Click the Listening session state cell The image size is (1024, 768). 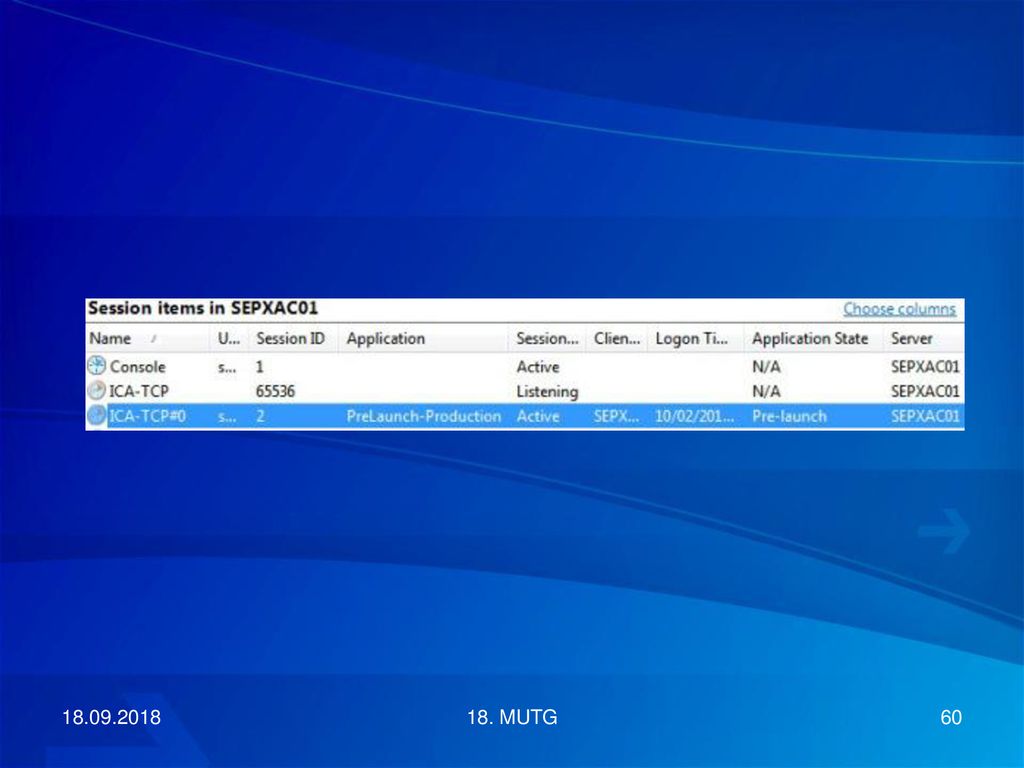click(547, 392)
